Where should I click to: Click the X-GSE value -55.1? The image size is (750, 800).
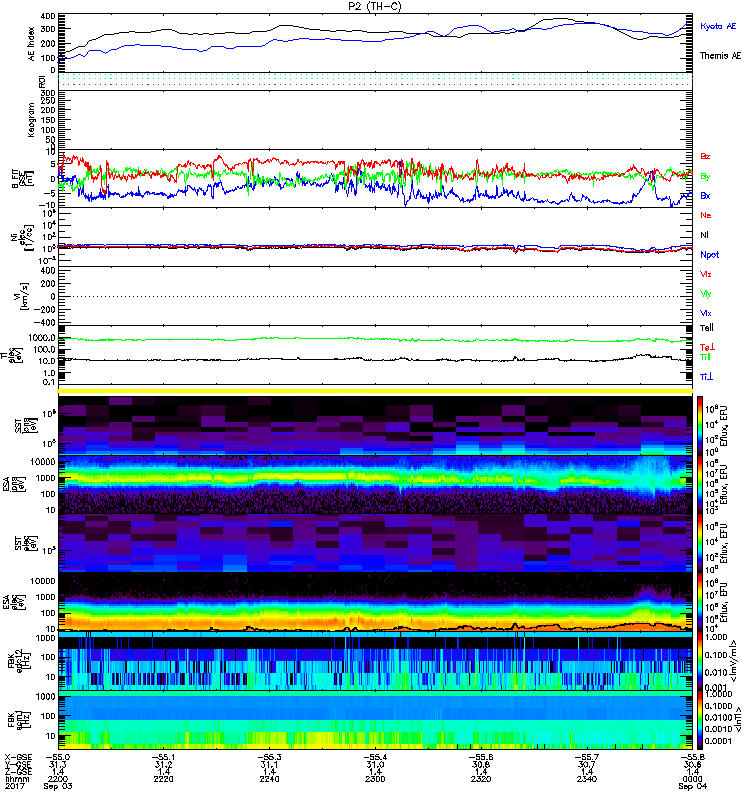(163, 757)
